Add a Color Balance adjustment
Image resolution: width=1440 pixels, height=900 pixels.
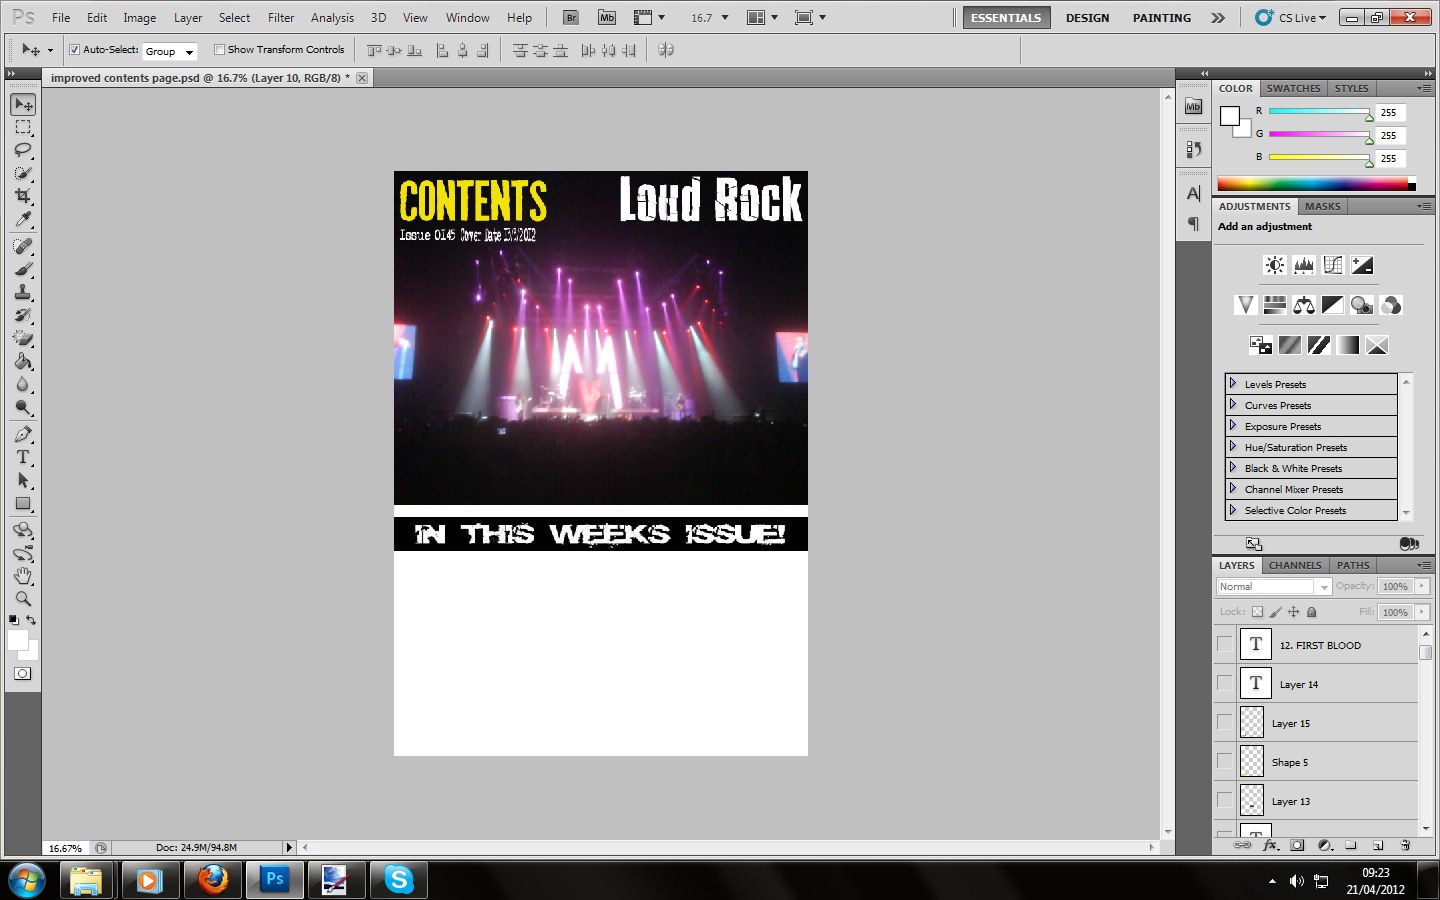pyautogui.click(x=1303, y=305)
